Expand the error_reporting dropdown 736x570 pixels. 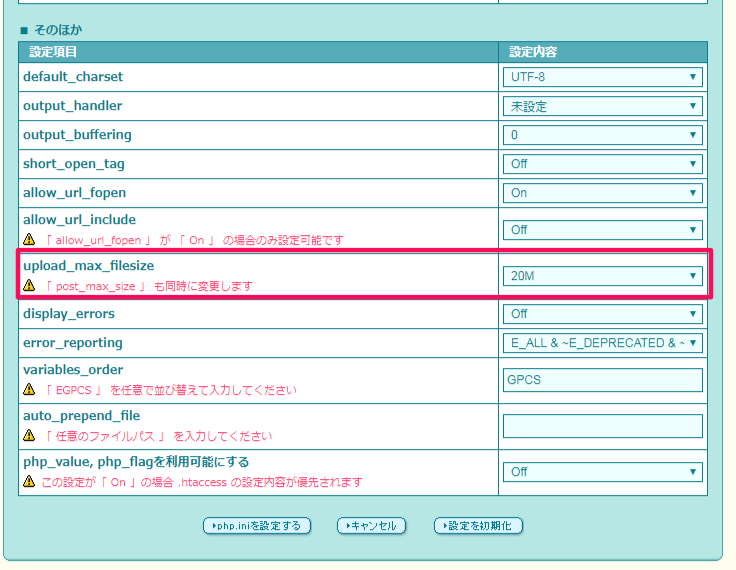(602, 343)
